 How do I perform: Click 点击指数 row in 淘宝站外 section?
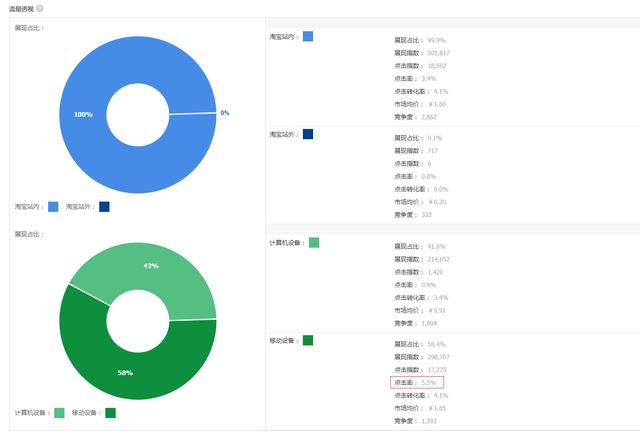pos(413,164)
